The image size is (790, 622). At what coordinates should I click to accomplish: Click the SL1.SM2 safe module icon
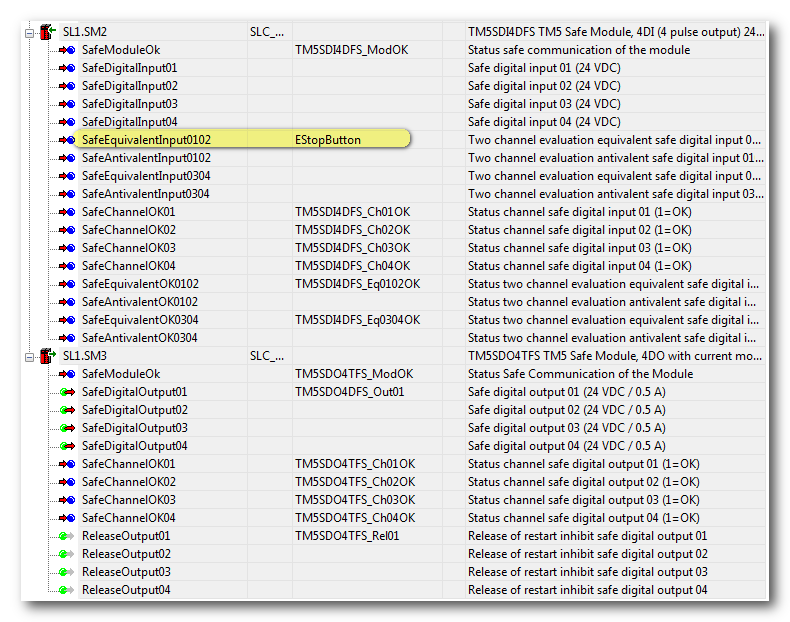[47, 32]
